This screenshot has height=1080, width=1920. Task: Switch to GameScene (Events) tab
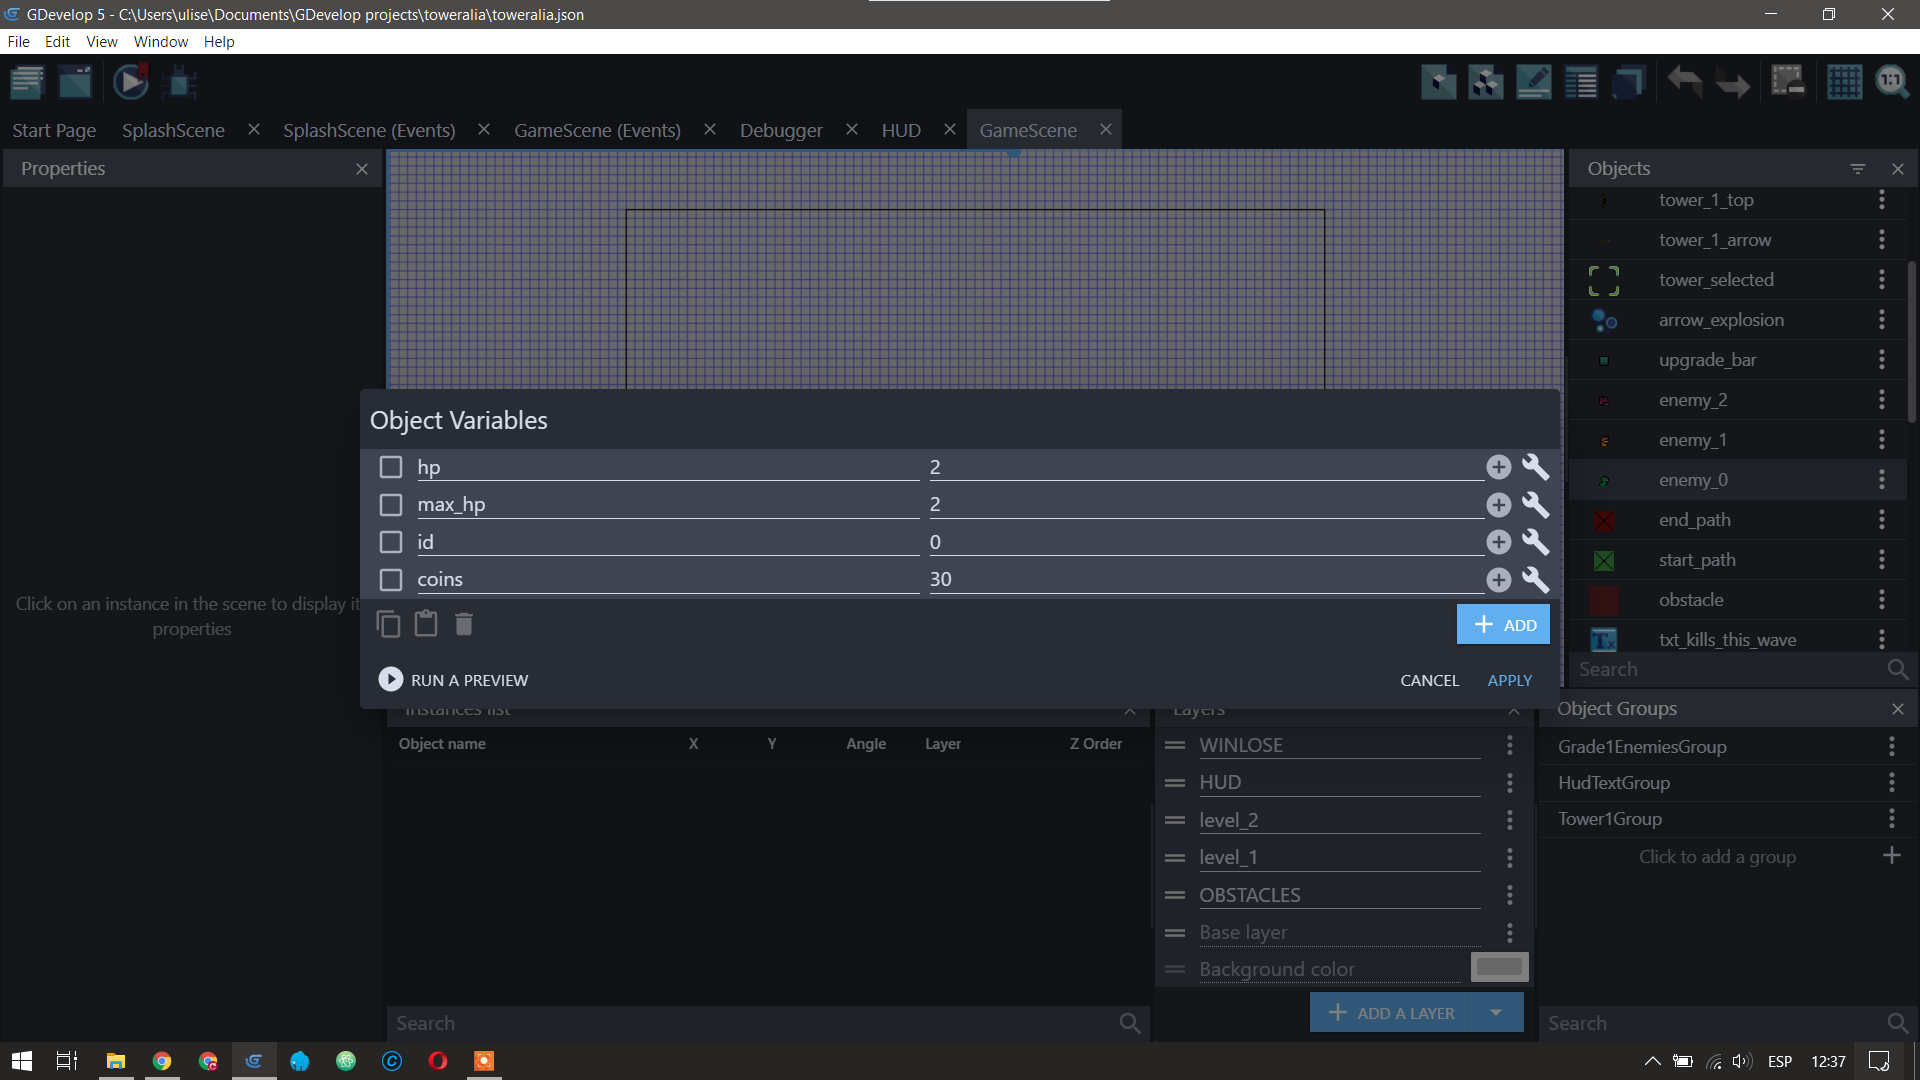597,130
